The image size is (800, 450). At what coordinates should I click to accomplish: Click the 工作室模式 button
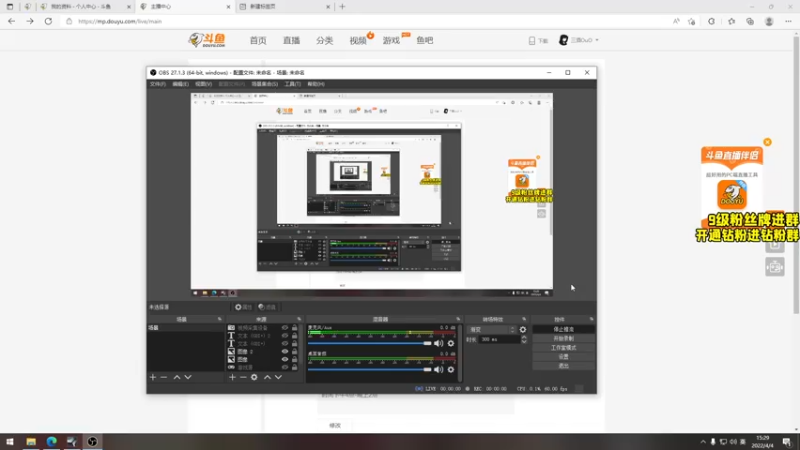point(563,348)
